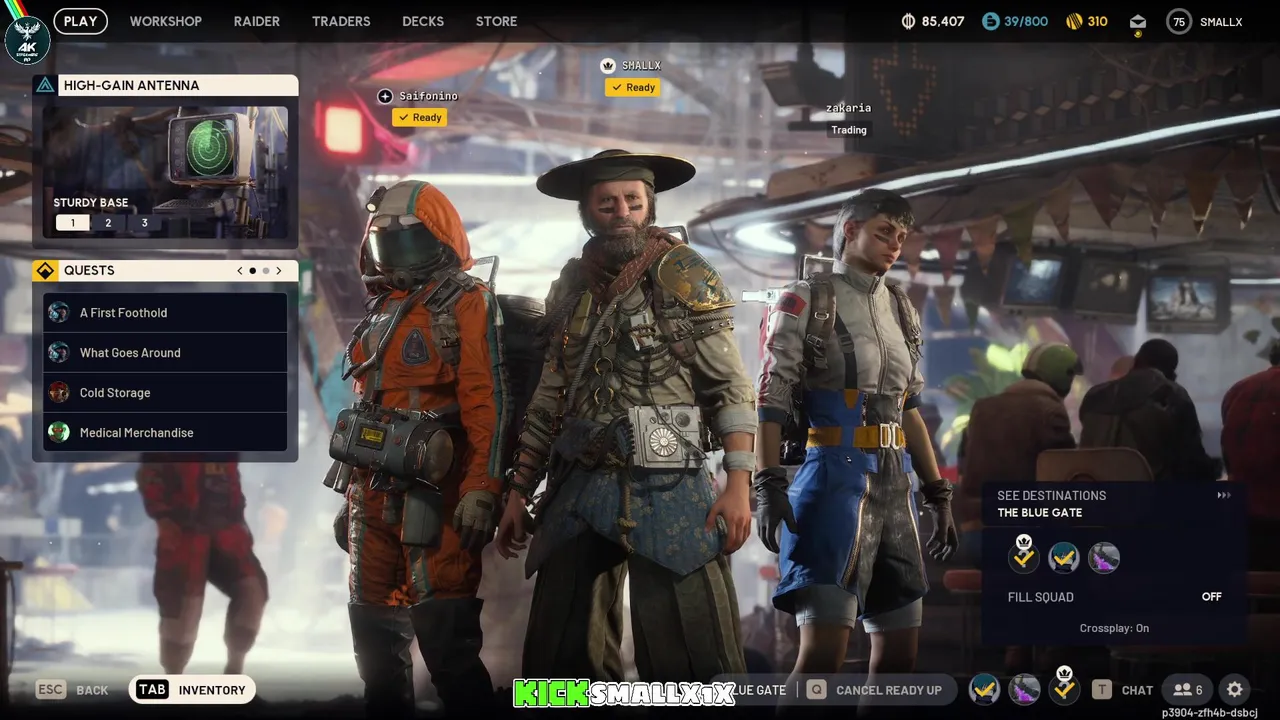Open the A First Foothold quest
The image size is (1280, 720).
click(165, 313)
